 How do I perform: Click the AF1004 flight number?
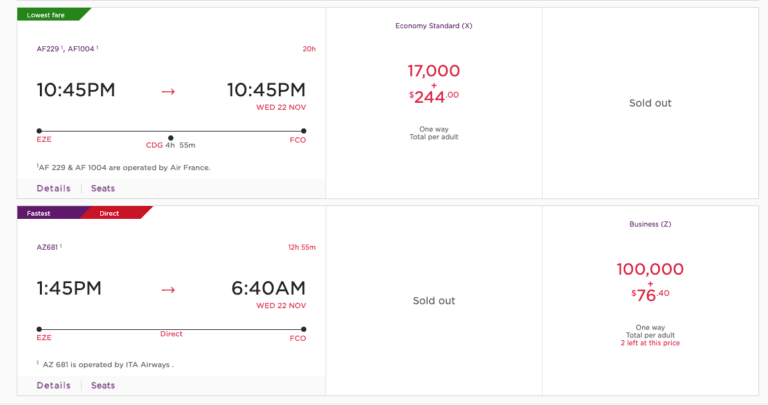point(81,48)
